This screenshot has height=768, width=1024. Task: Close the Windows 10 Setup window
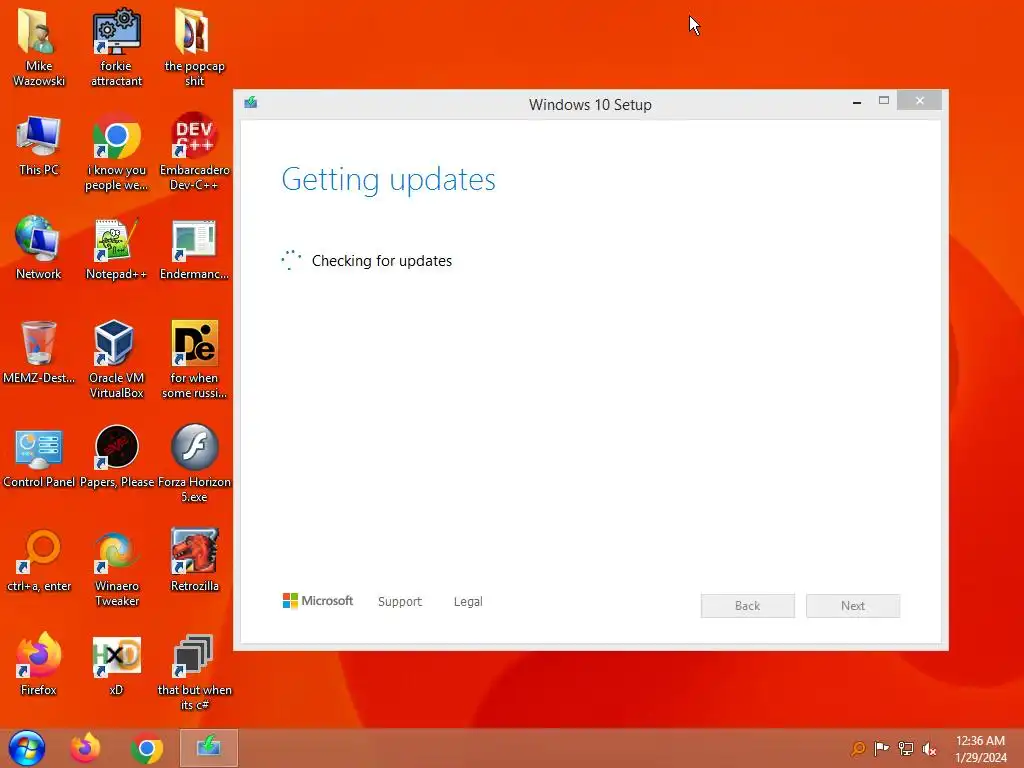point(920,101)
